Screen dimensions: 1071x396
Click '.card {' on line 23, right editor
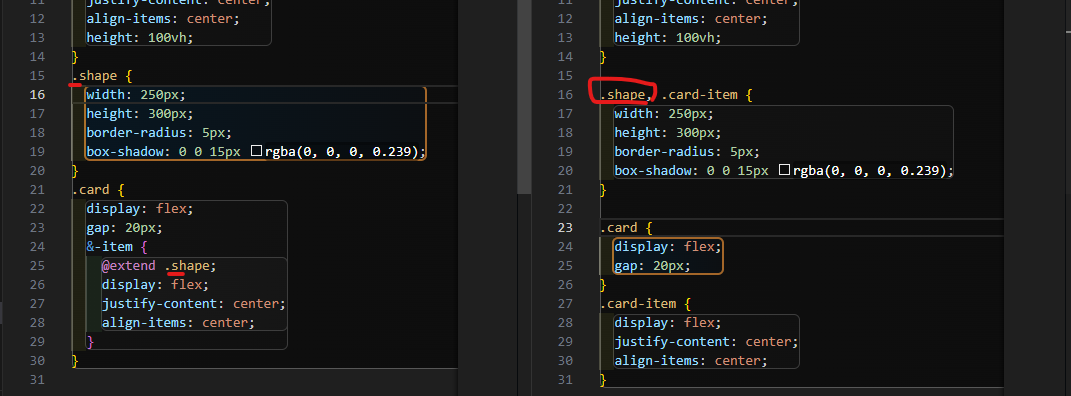point(626,227)
